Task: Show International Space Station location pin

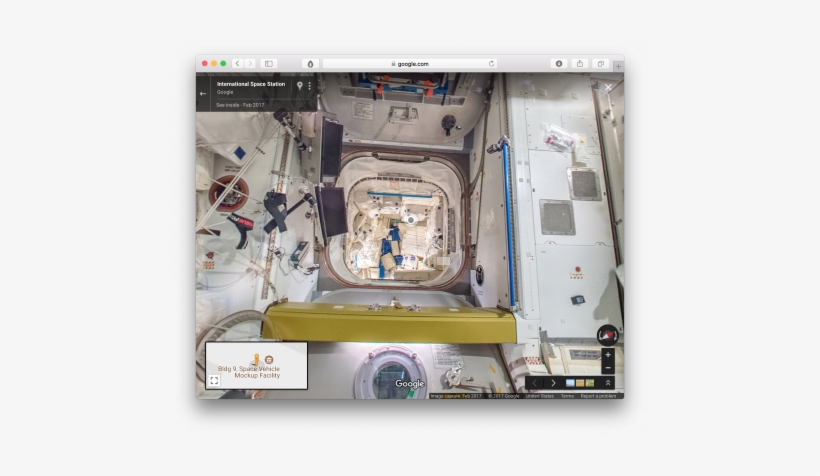Action: [300, 86]
